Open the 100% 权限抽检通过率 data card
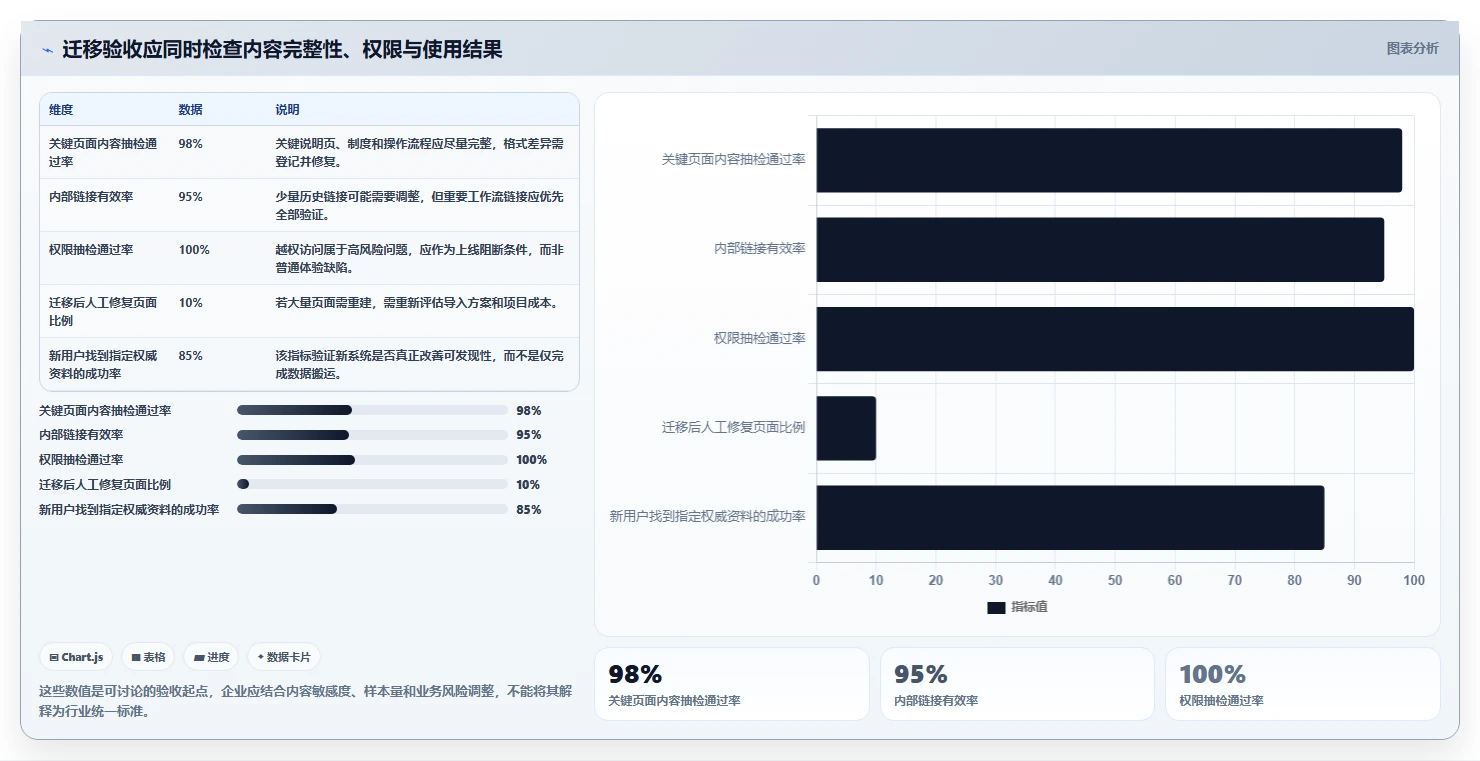The height and width of the screenshot is (761, 1480). pos(1303,684)
